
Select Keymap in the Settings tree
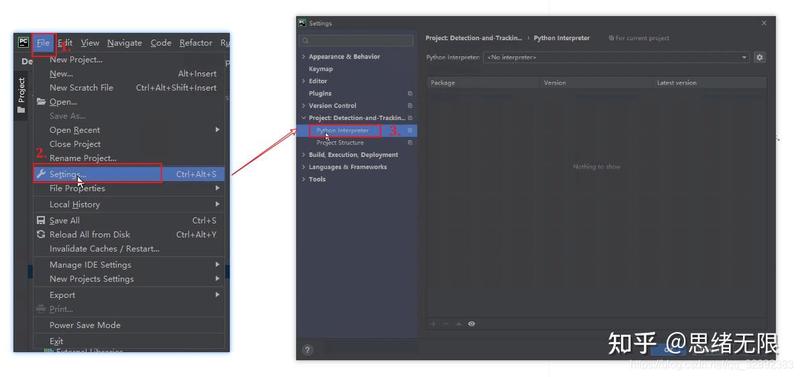pyautogui.click(x=320, y=69)
